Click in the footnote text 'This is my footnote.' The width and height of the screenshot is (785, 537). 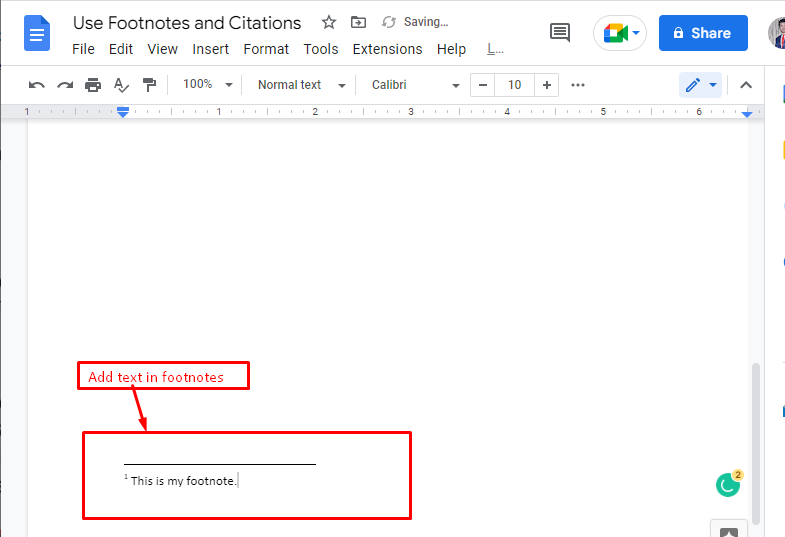[x=183, y=481]
